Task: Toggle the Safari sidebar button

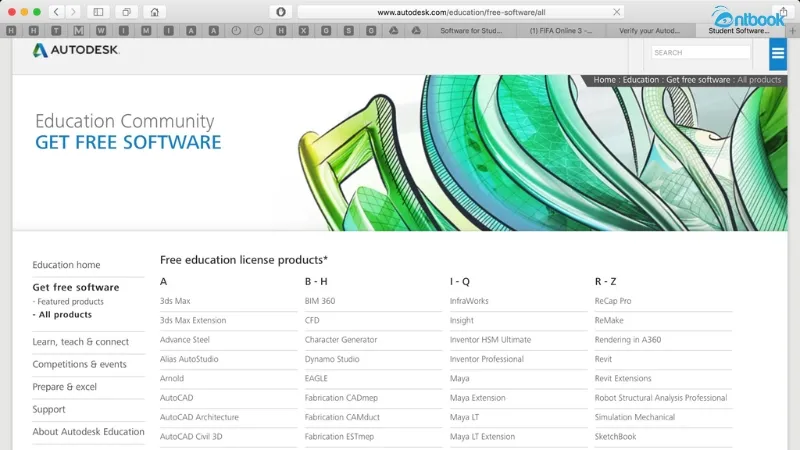Action: point(98,12)
